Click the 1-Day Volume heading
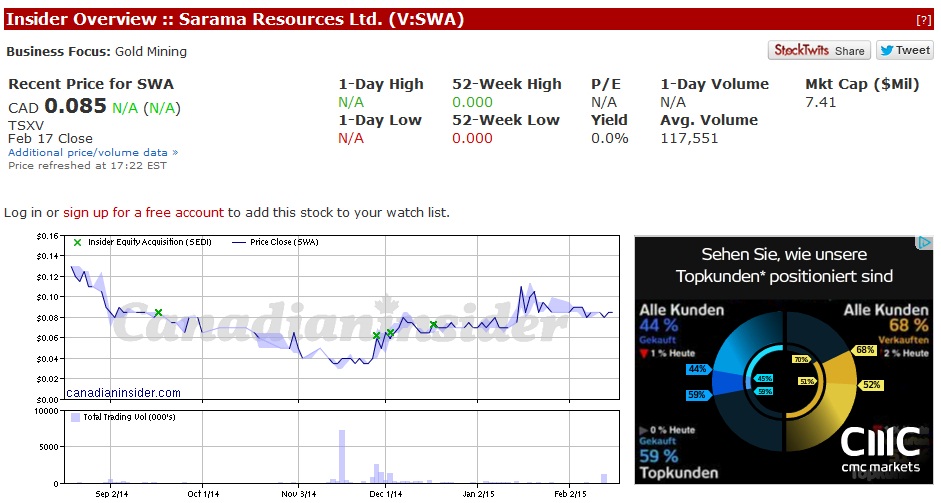The height and width of the screenshot is (503, 941). coord(715,84)
